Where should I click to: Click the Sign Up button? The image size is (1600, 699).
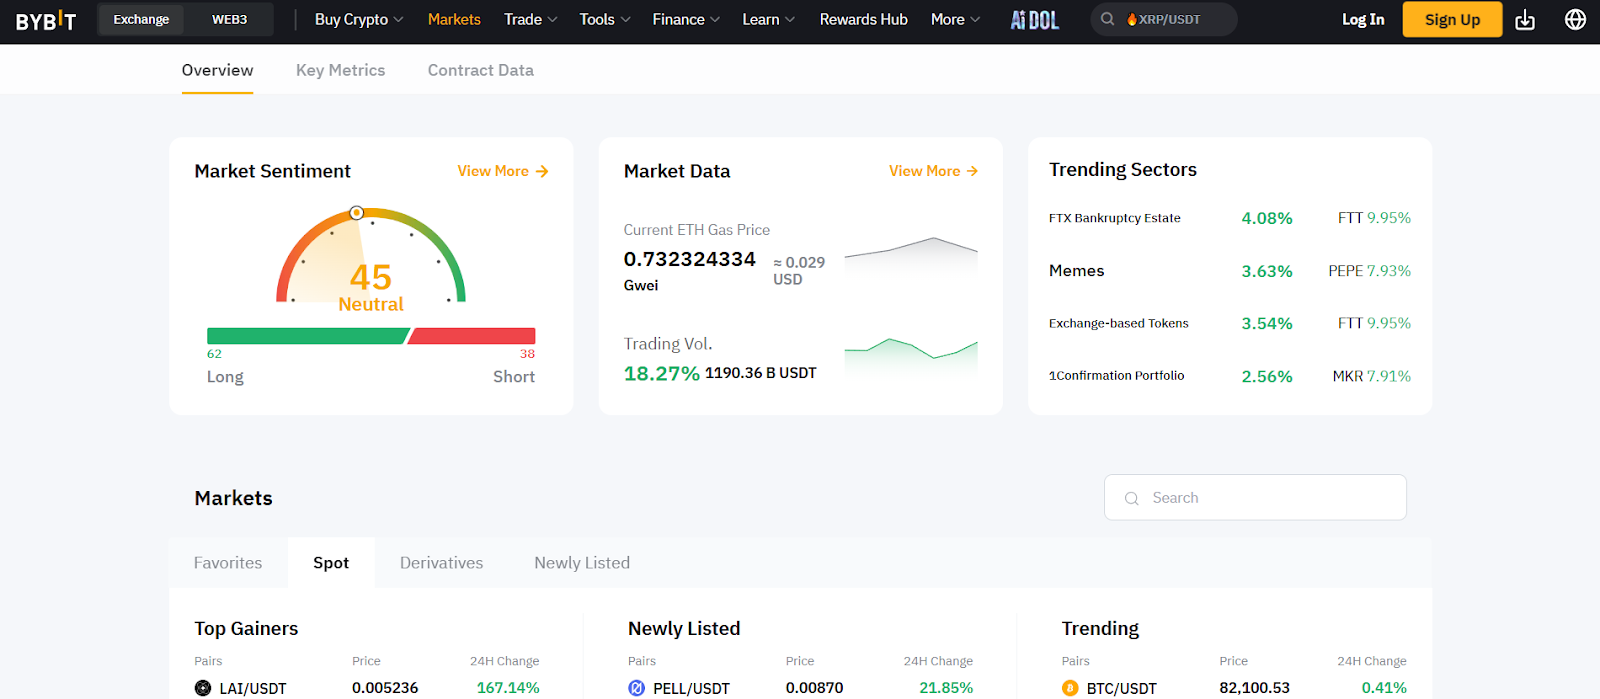pos(1452,20)
